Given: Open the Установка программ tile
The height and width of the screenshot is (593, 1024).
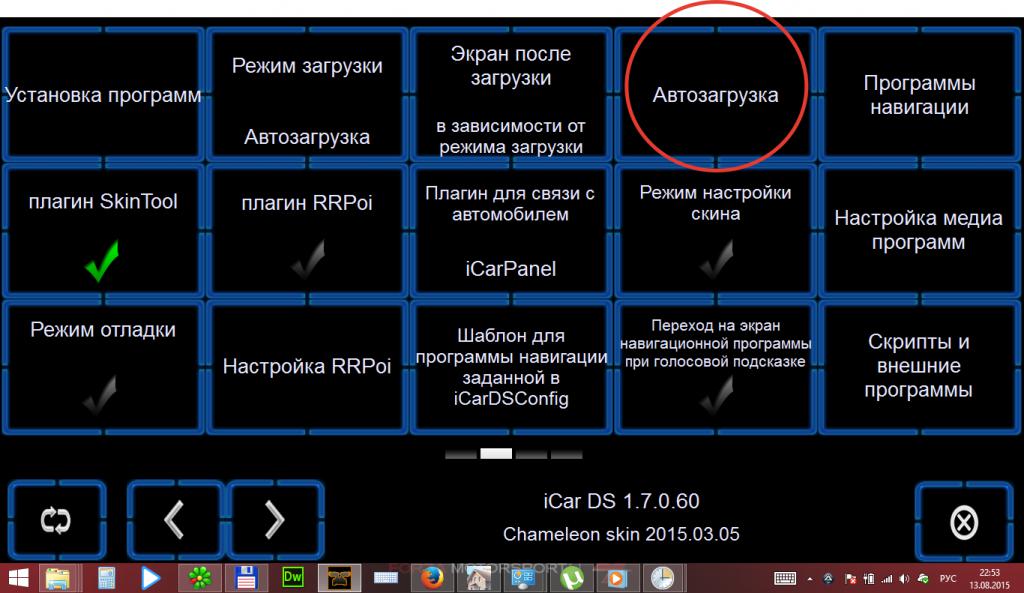Looking at the screenshot, I should point(103,94).
